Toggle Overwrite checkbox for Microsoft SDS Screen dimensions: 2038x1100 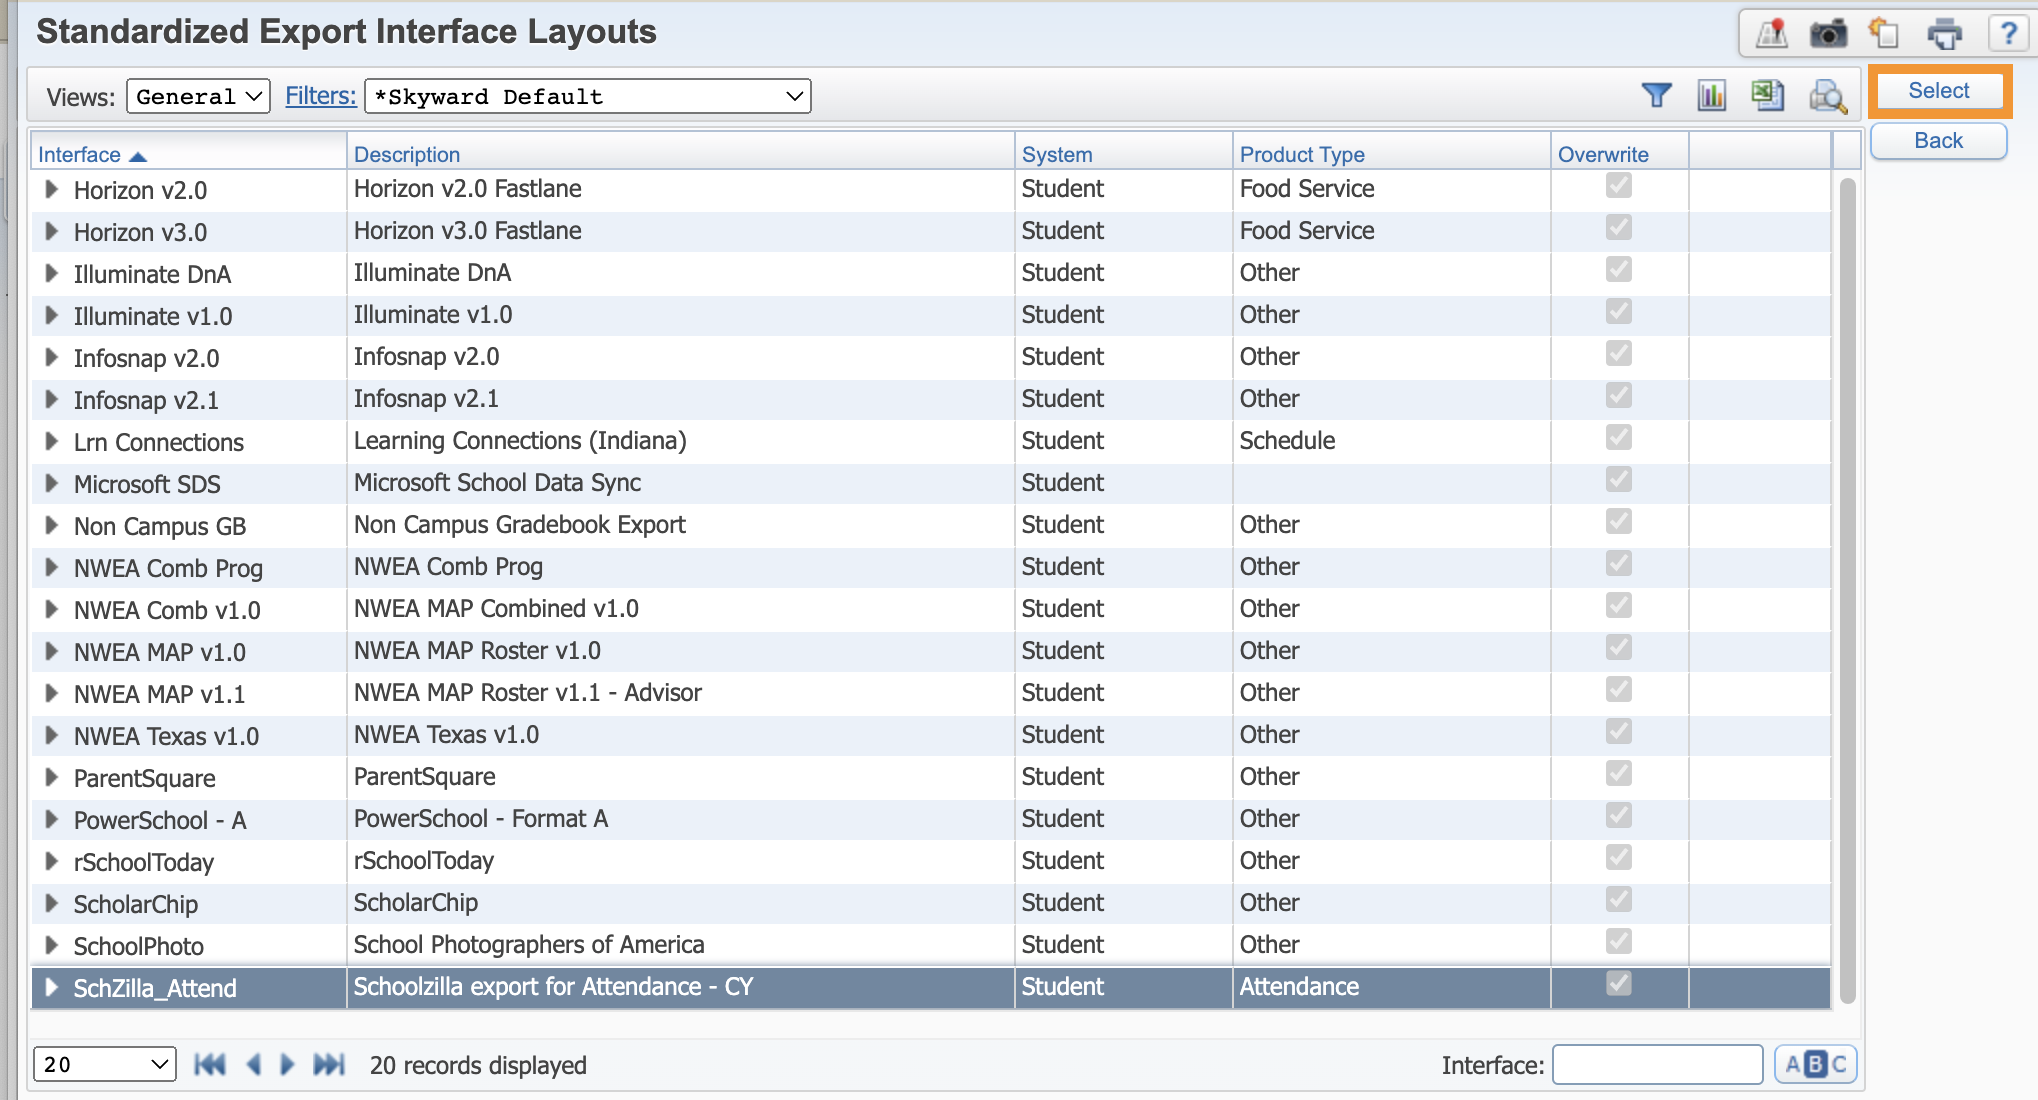click(x=1619, y=480)
